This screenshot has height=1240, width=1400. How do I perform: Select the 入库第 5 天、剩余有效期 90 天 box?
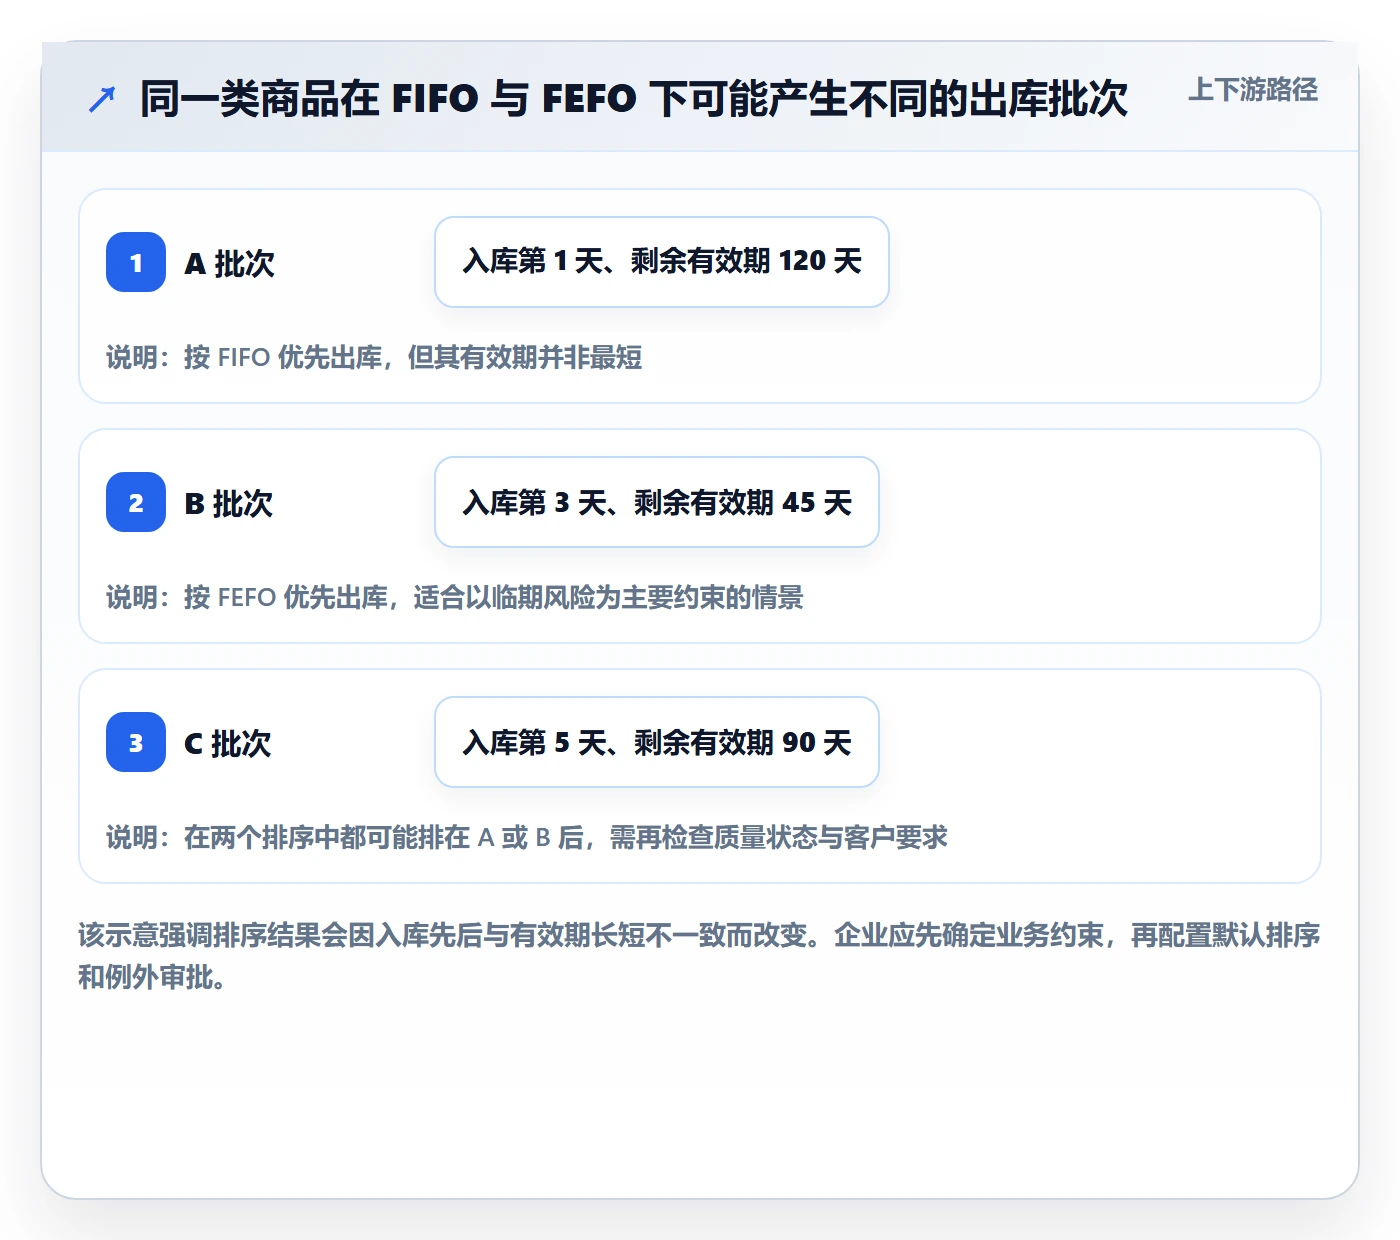657,742
